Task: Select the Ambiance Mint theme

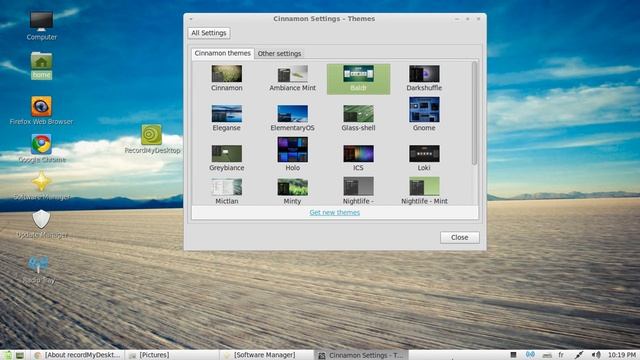Action: pyautogui.click(x=292, y=78)
